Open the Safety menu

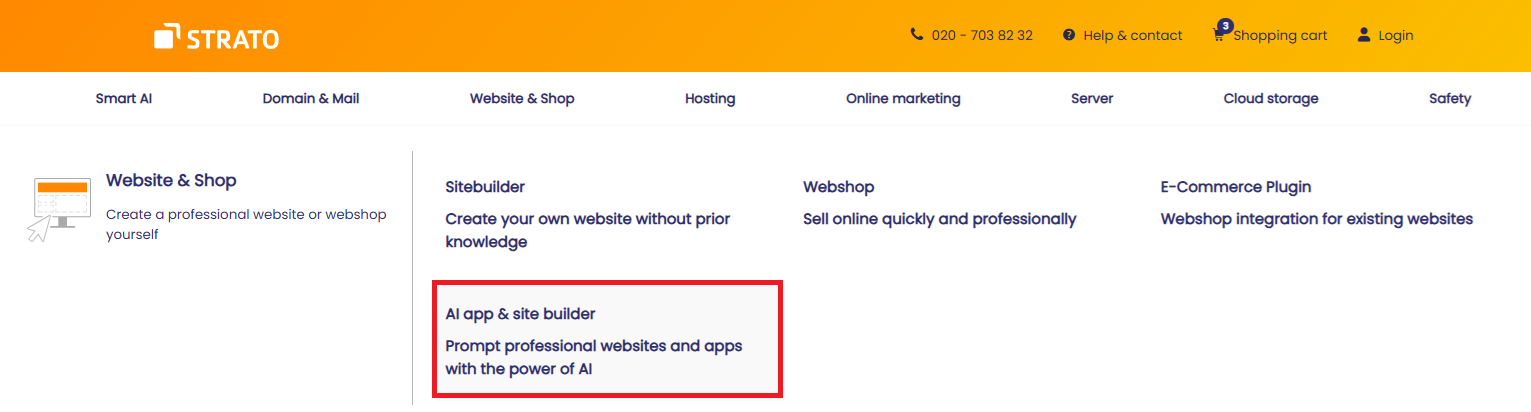pyautogui.click(x=1450, y=98)
